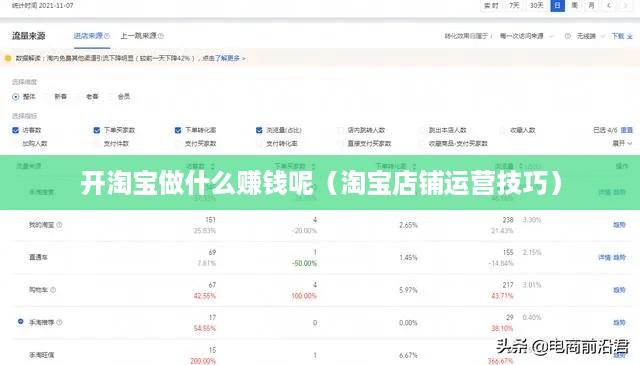Select the 实时 time range

[x=491, y=5]
